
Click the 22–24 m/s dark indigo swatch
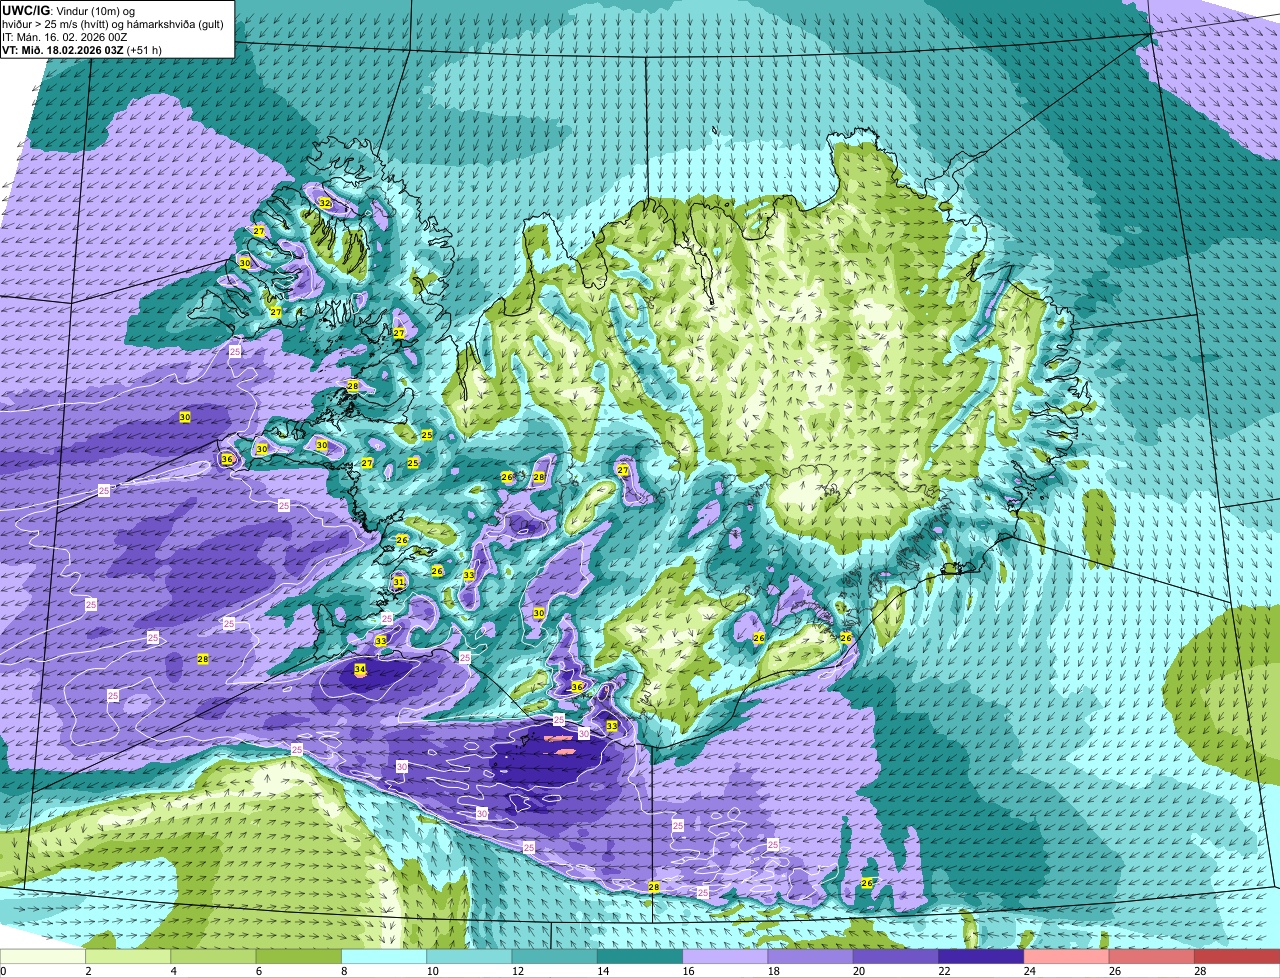(x=981, y=957)
